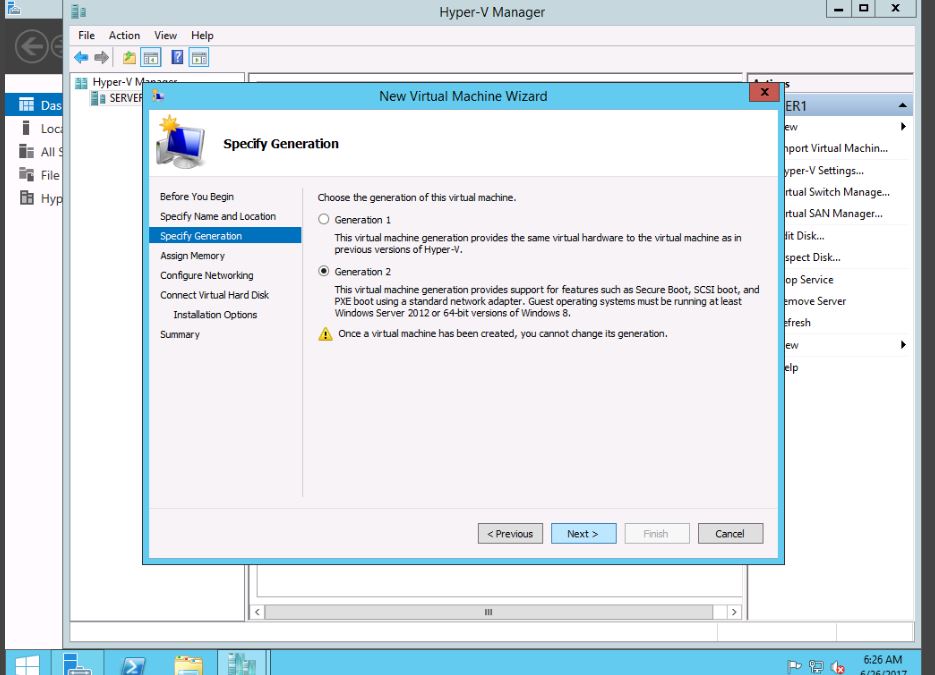Open Hyper-V Settings from the Actions pane
The image size is (935, 675).
(824, 171)
